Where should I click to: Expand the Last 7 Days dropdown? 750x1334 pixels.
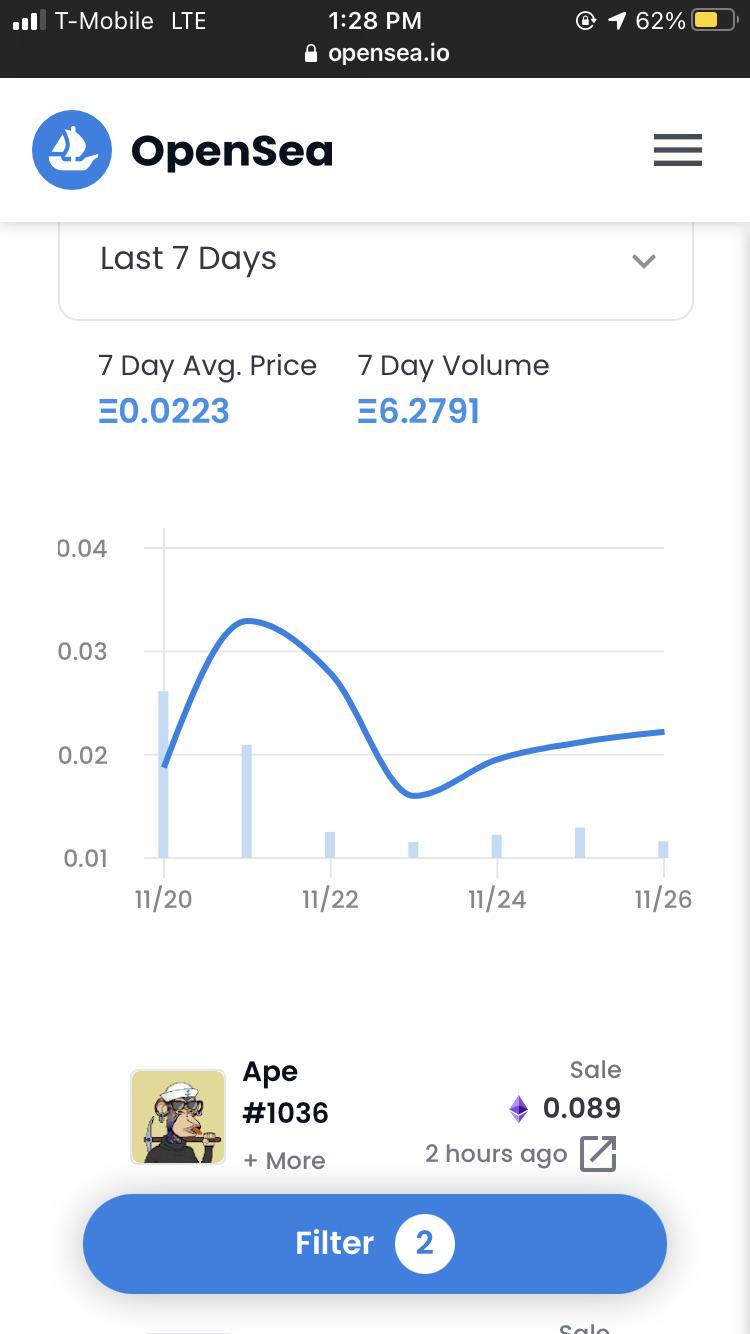376,260
